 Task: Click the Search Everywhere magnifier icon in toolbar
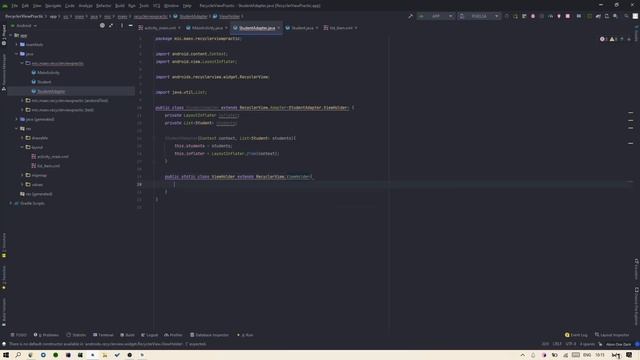(626, 16)
